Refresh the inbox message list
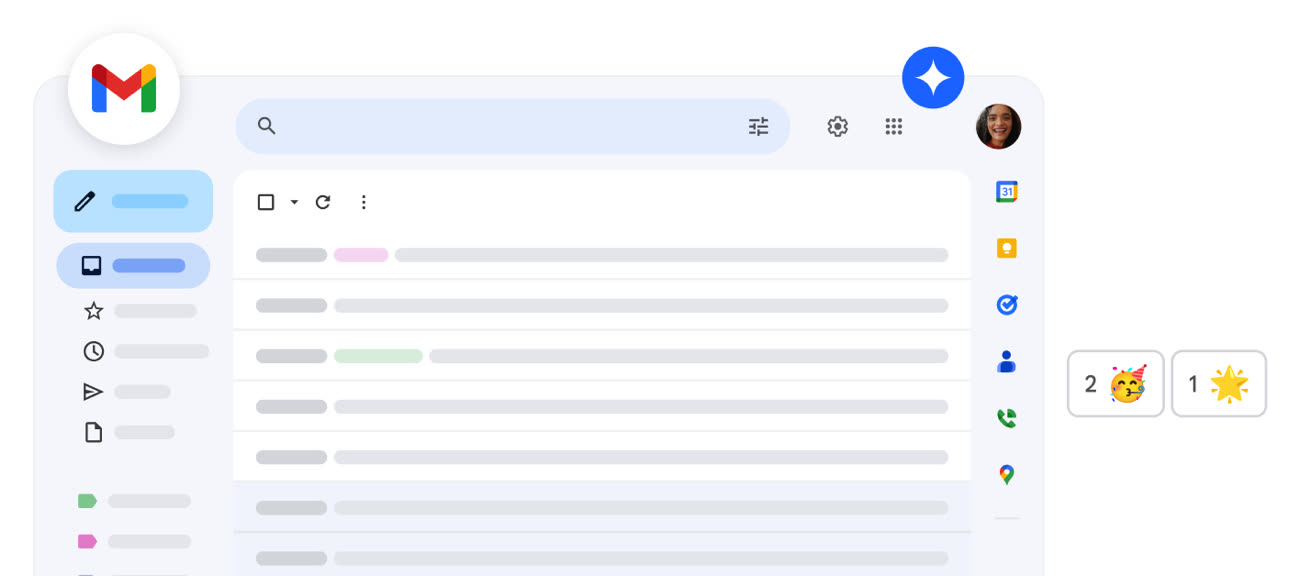The width and height of the screenshot is (1300, 576). click(323, 202)
